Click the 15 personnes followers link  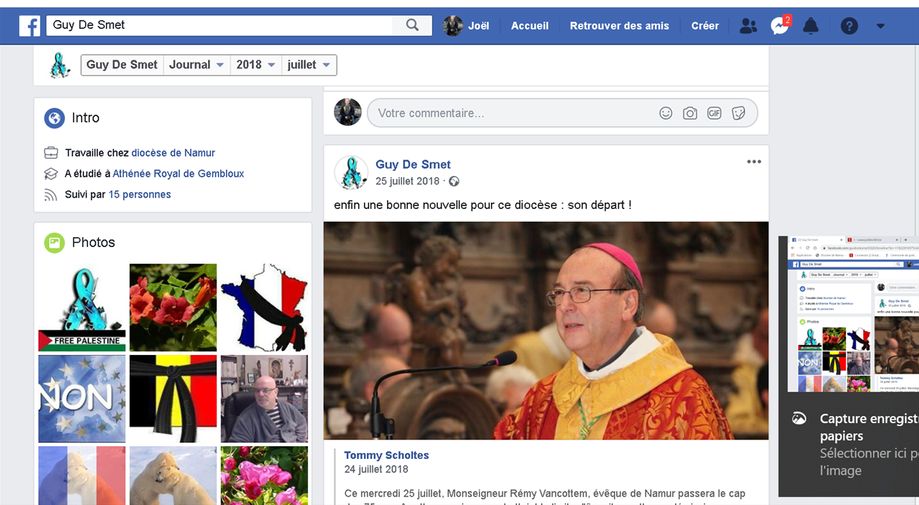point(139,195)
